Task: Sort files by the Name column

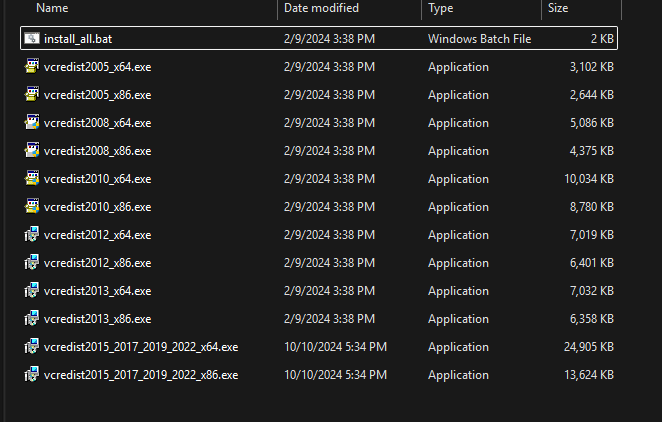Action: pyautogui.click(x=52, y=8)
